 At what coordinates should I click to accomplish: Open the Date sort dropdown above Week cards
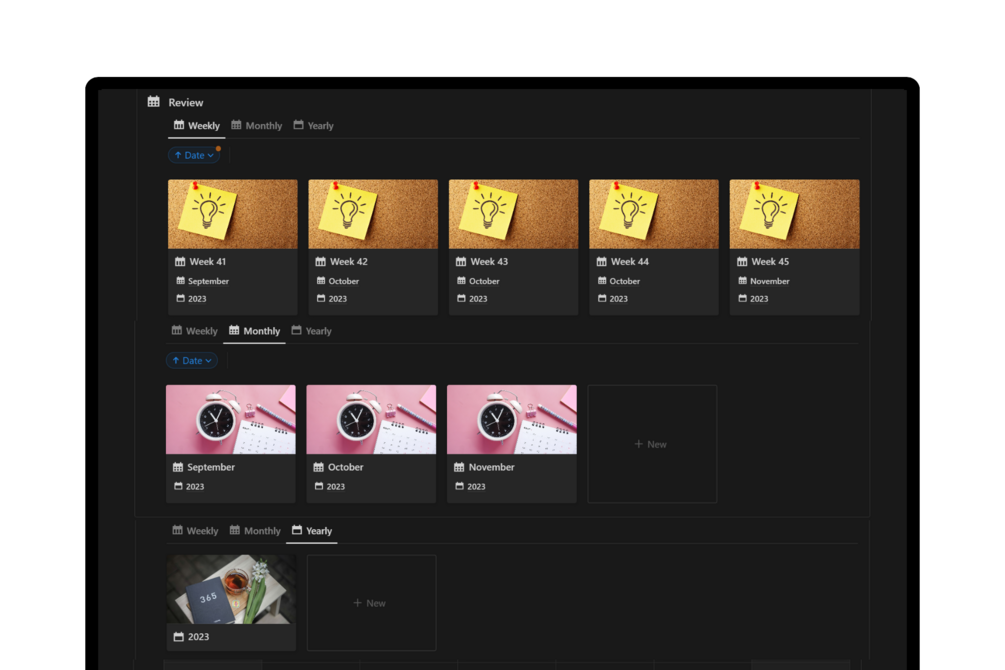coord(194,155)
